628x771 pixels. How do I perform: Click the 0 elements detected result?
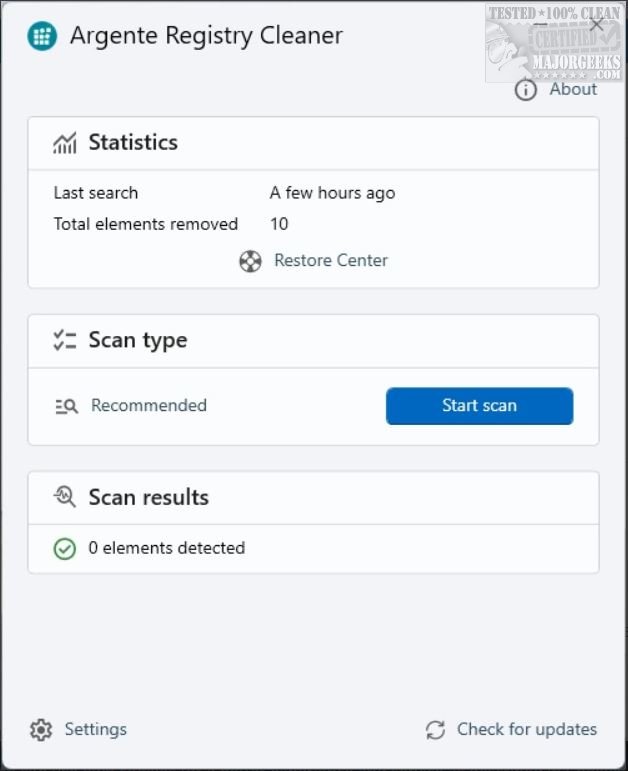(x=166, y=548)
